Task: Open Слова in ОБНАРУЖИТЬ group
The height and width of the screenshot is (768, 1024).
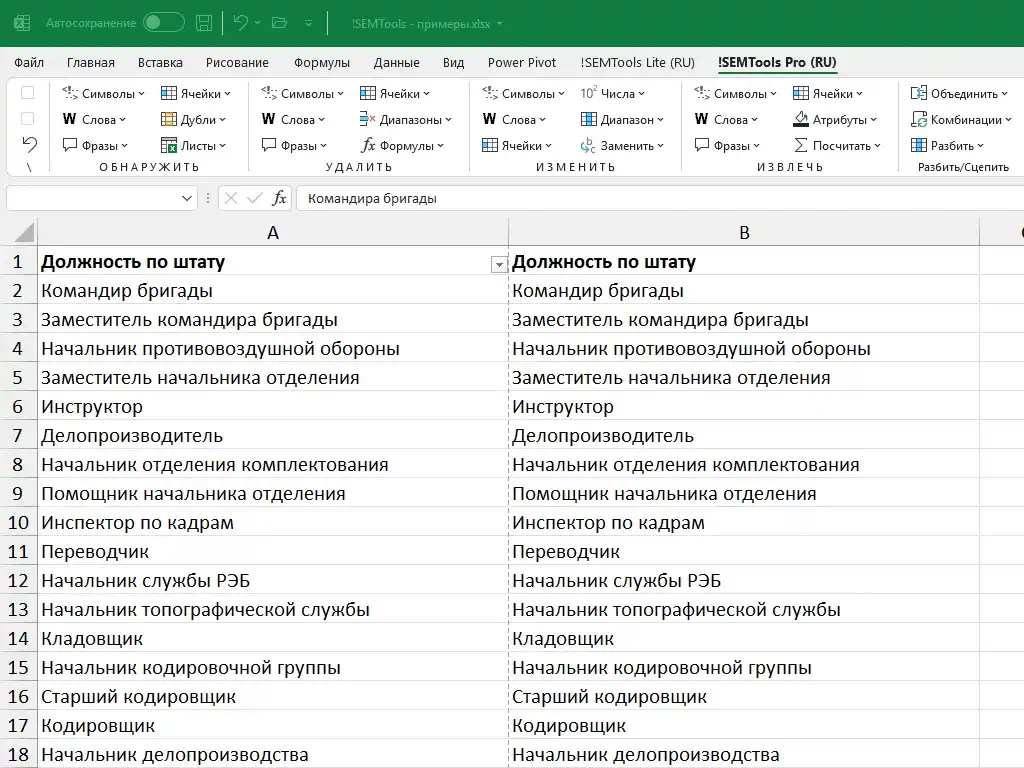Action: pos(94,120)
